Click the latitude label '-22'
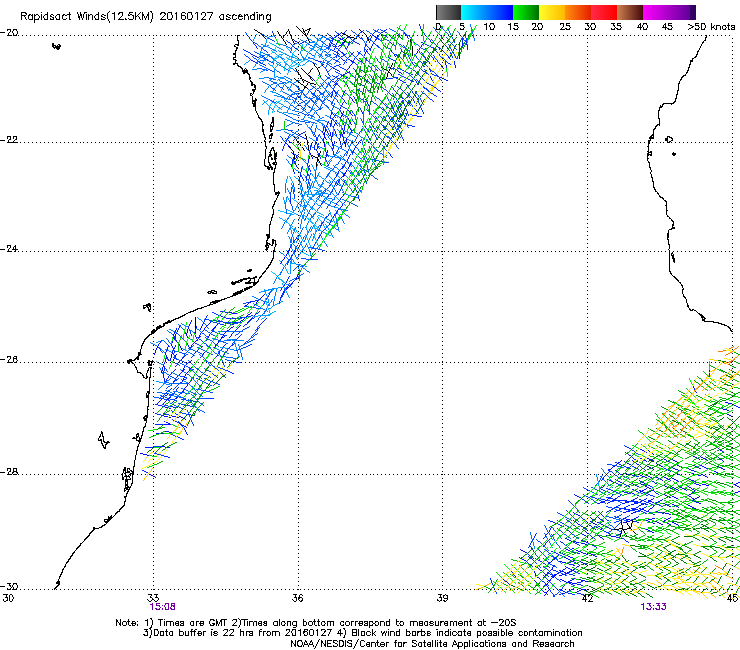Screen dimensions: 740x650 (x=9, y=140)
